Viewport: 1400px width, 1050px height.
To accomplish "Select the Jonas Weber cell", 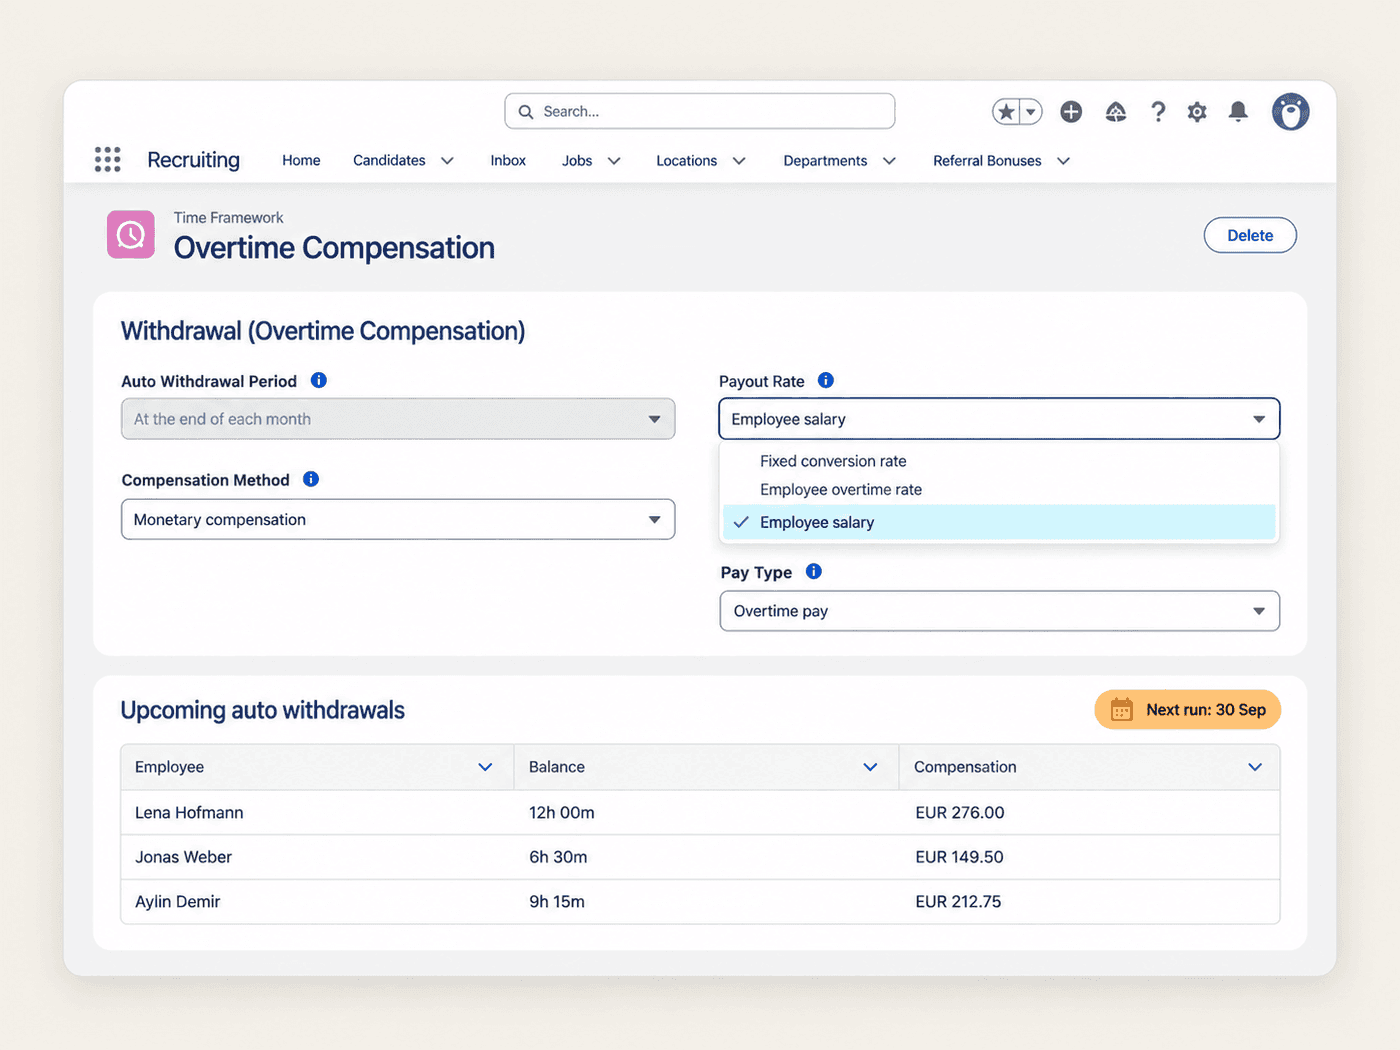I will (317, 857).
